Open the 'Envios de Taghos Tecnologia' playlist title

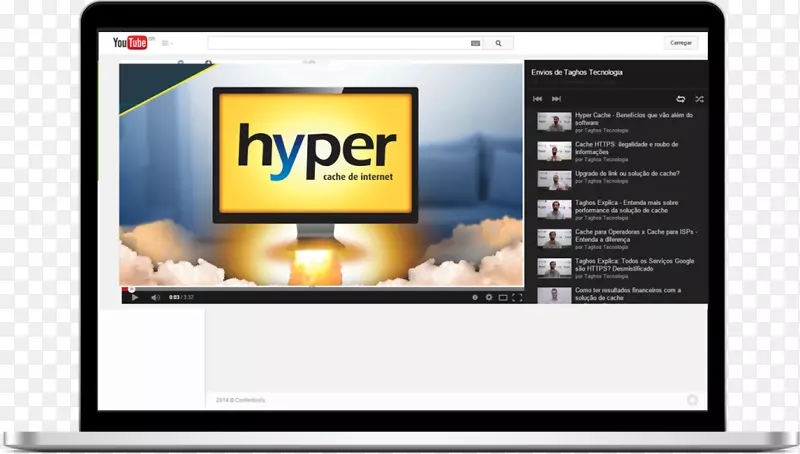(x=577, y=72)
